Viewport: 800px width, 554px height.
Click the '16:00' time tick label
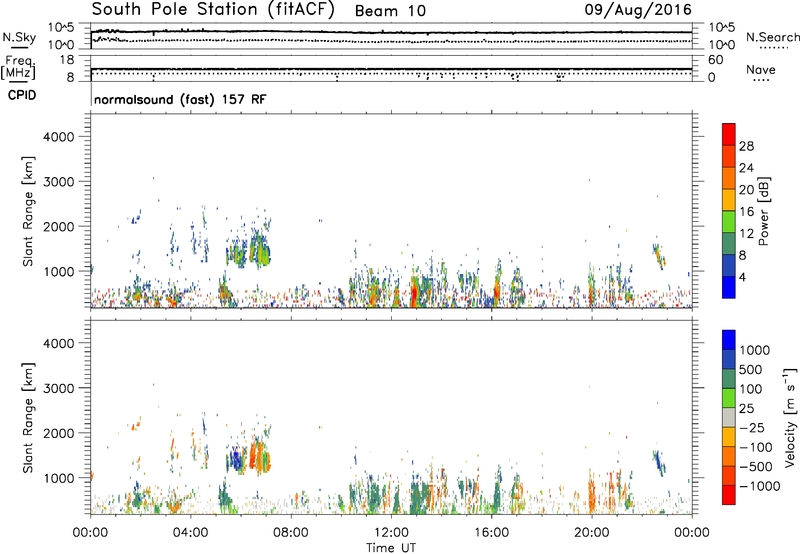491,533
